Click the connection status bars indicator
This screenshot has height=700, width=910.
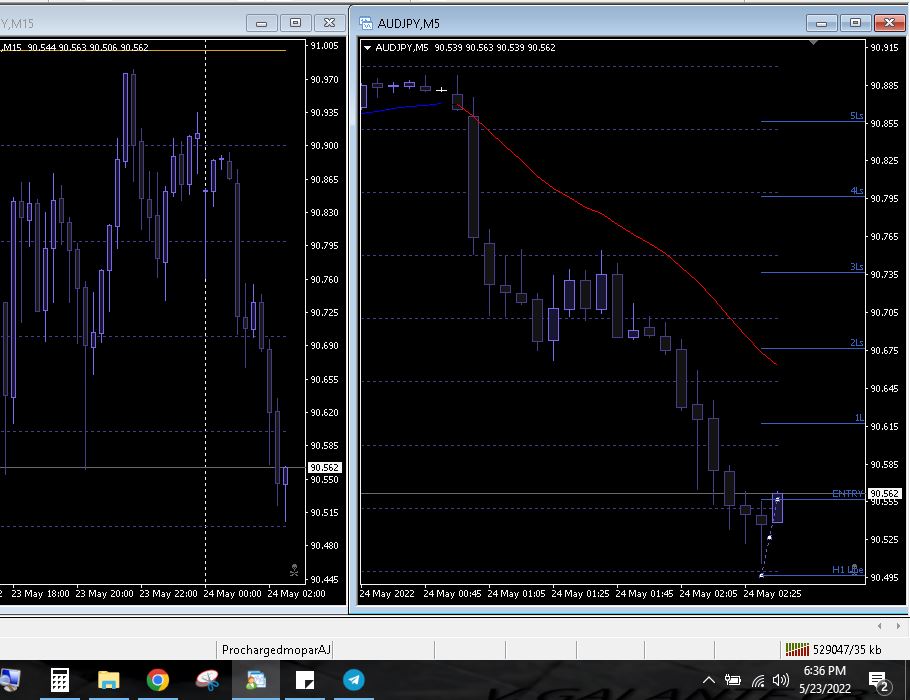pyautogui.click(x=796, y=649)
